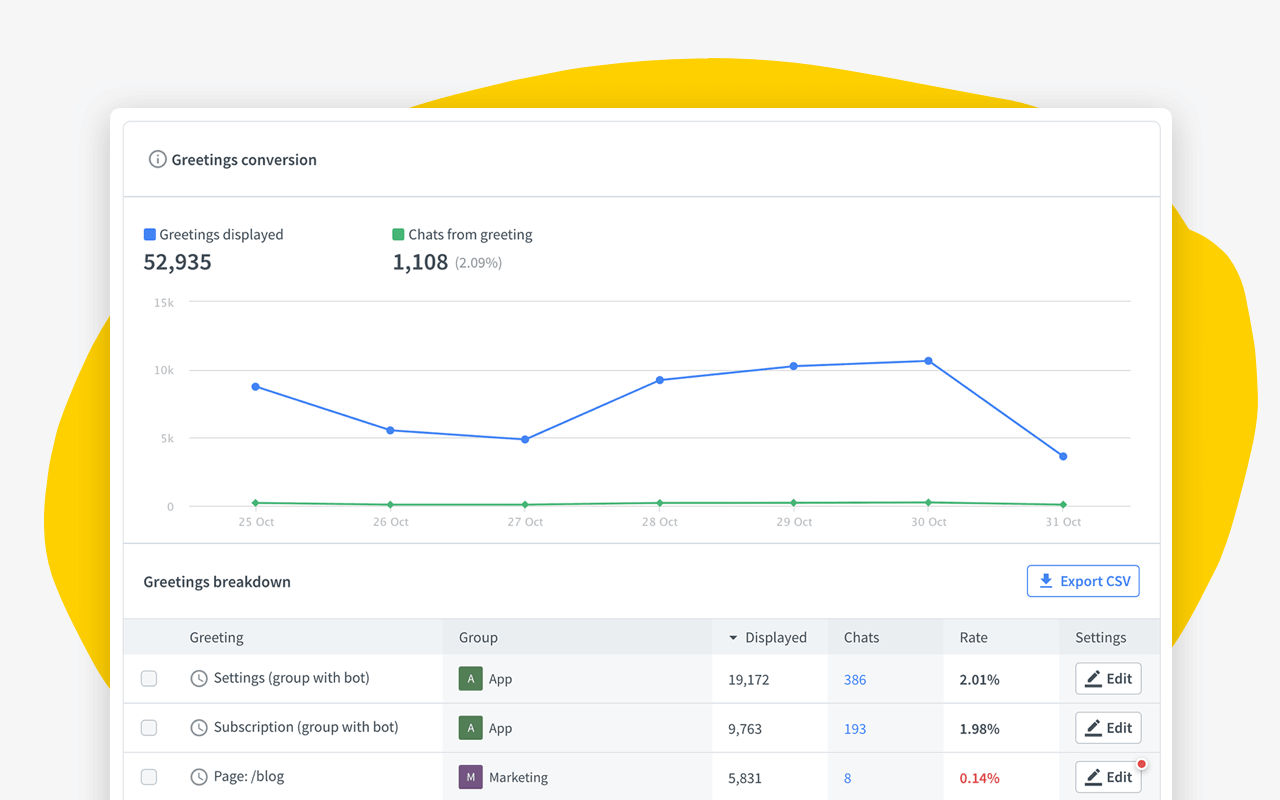Click the 2.01% rate value

[x=980, y=680]
